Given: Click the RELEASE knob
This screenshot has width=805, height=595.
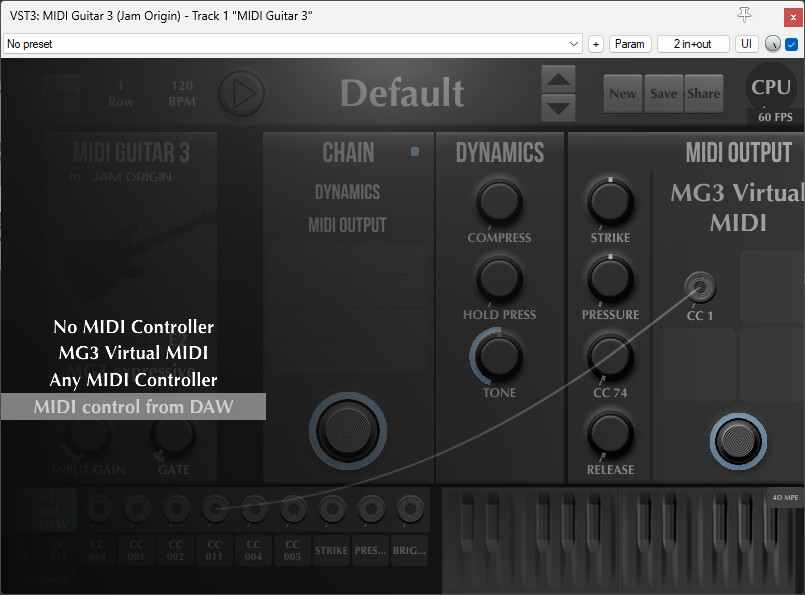Looking at the screenshot, I should (610, 434).
